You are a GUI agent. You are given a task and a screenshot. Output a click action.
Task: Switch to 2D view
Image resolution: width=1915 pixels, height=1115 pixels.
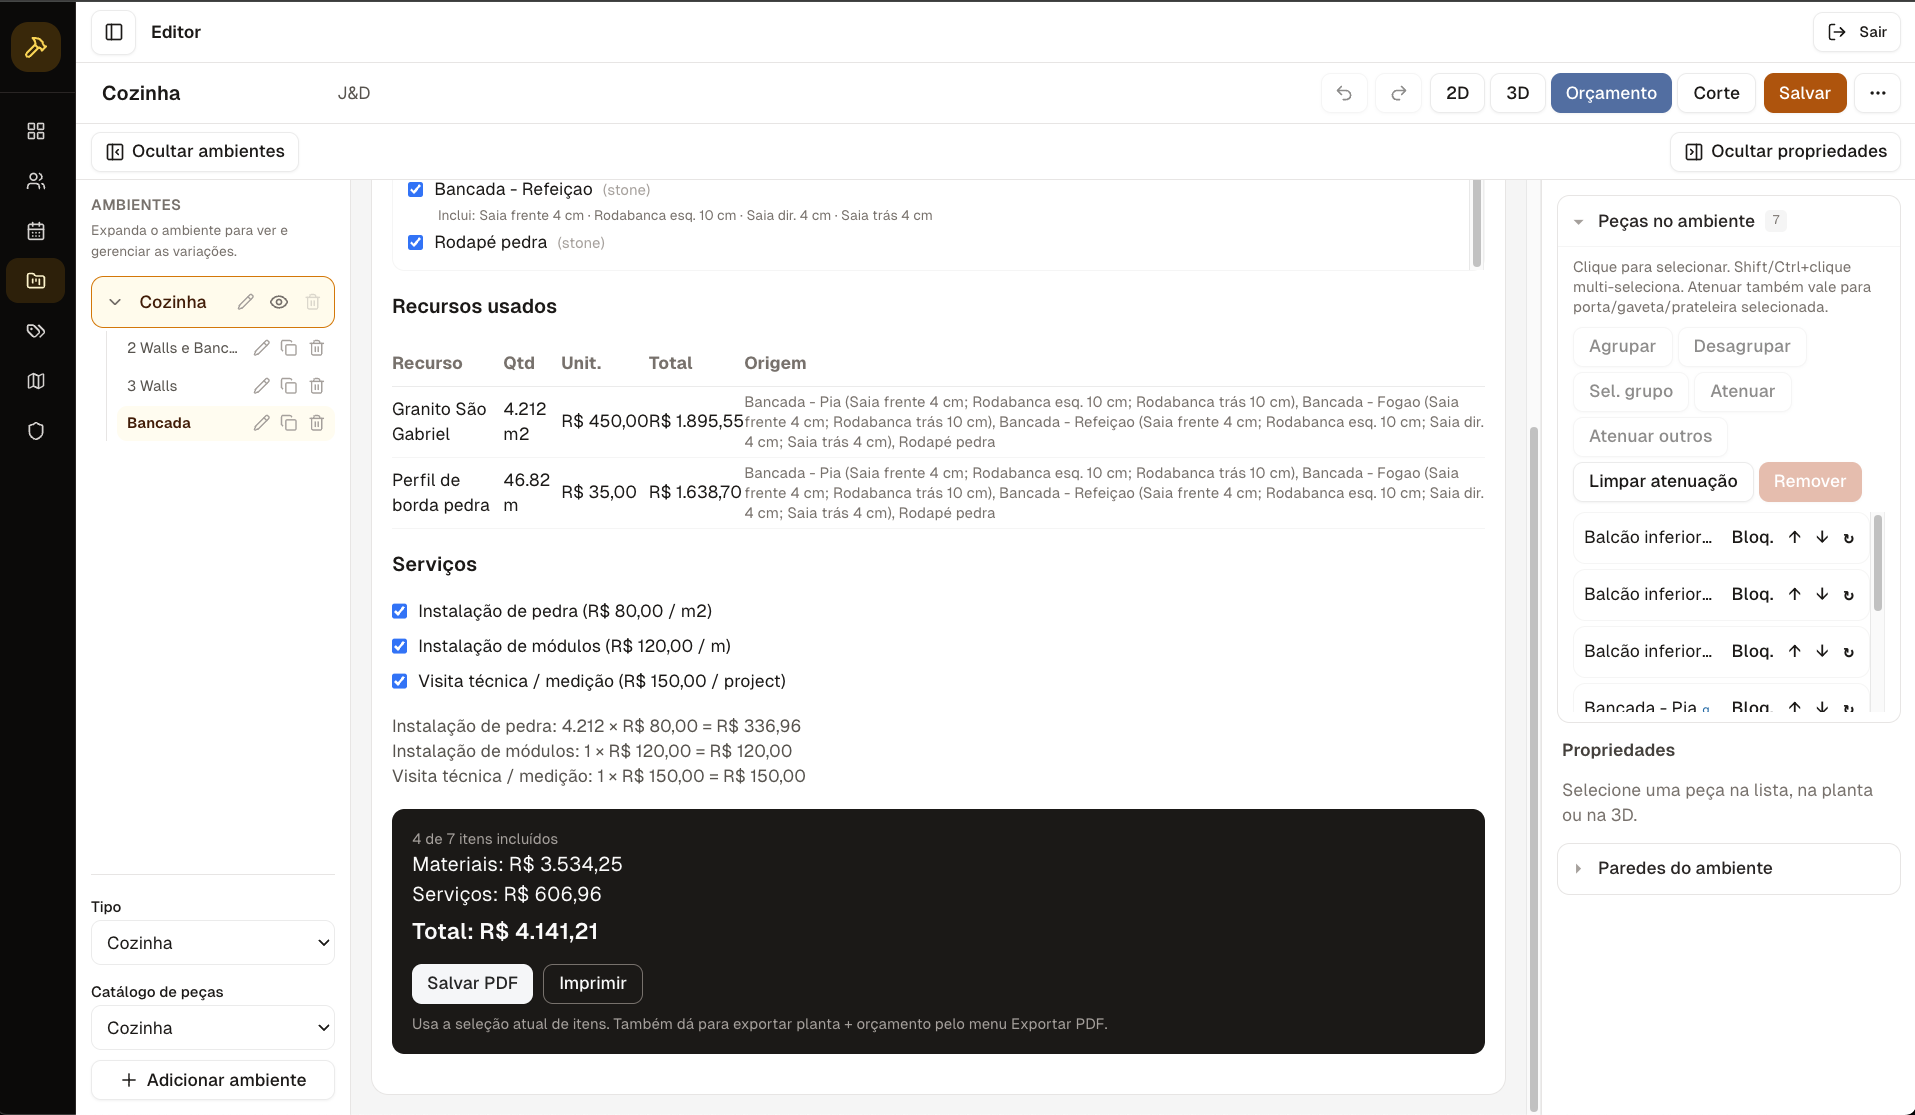pyautogui.click(x=1457, y=93)
